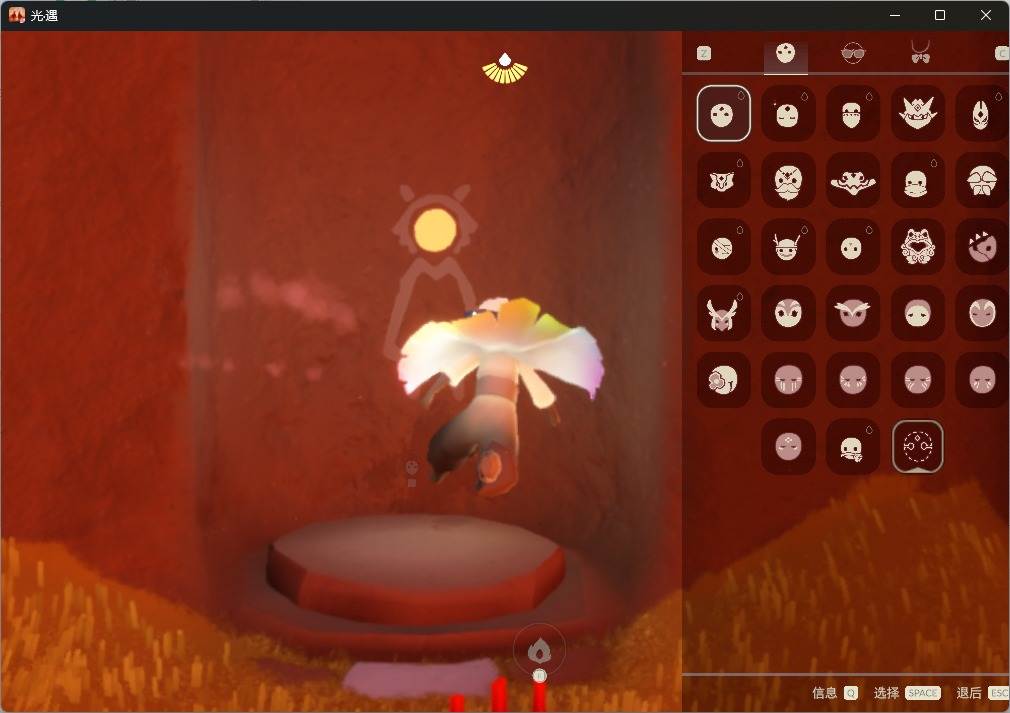Image resolution: width=1010 pixels, height=713 pixels.
Task: Choose the eyepatch pirate mask
Action: (723, 246)
